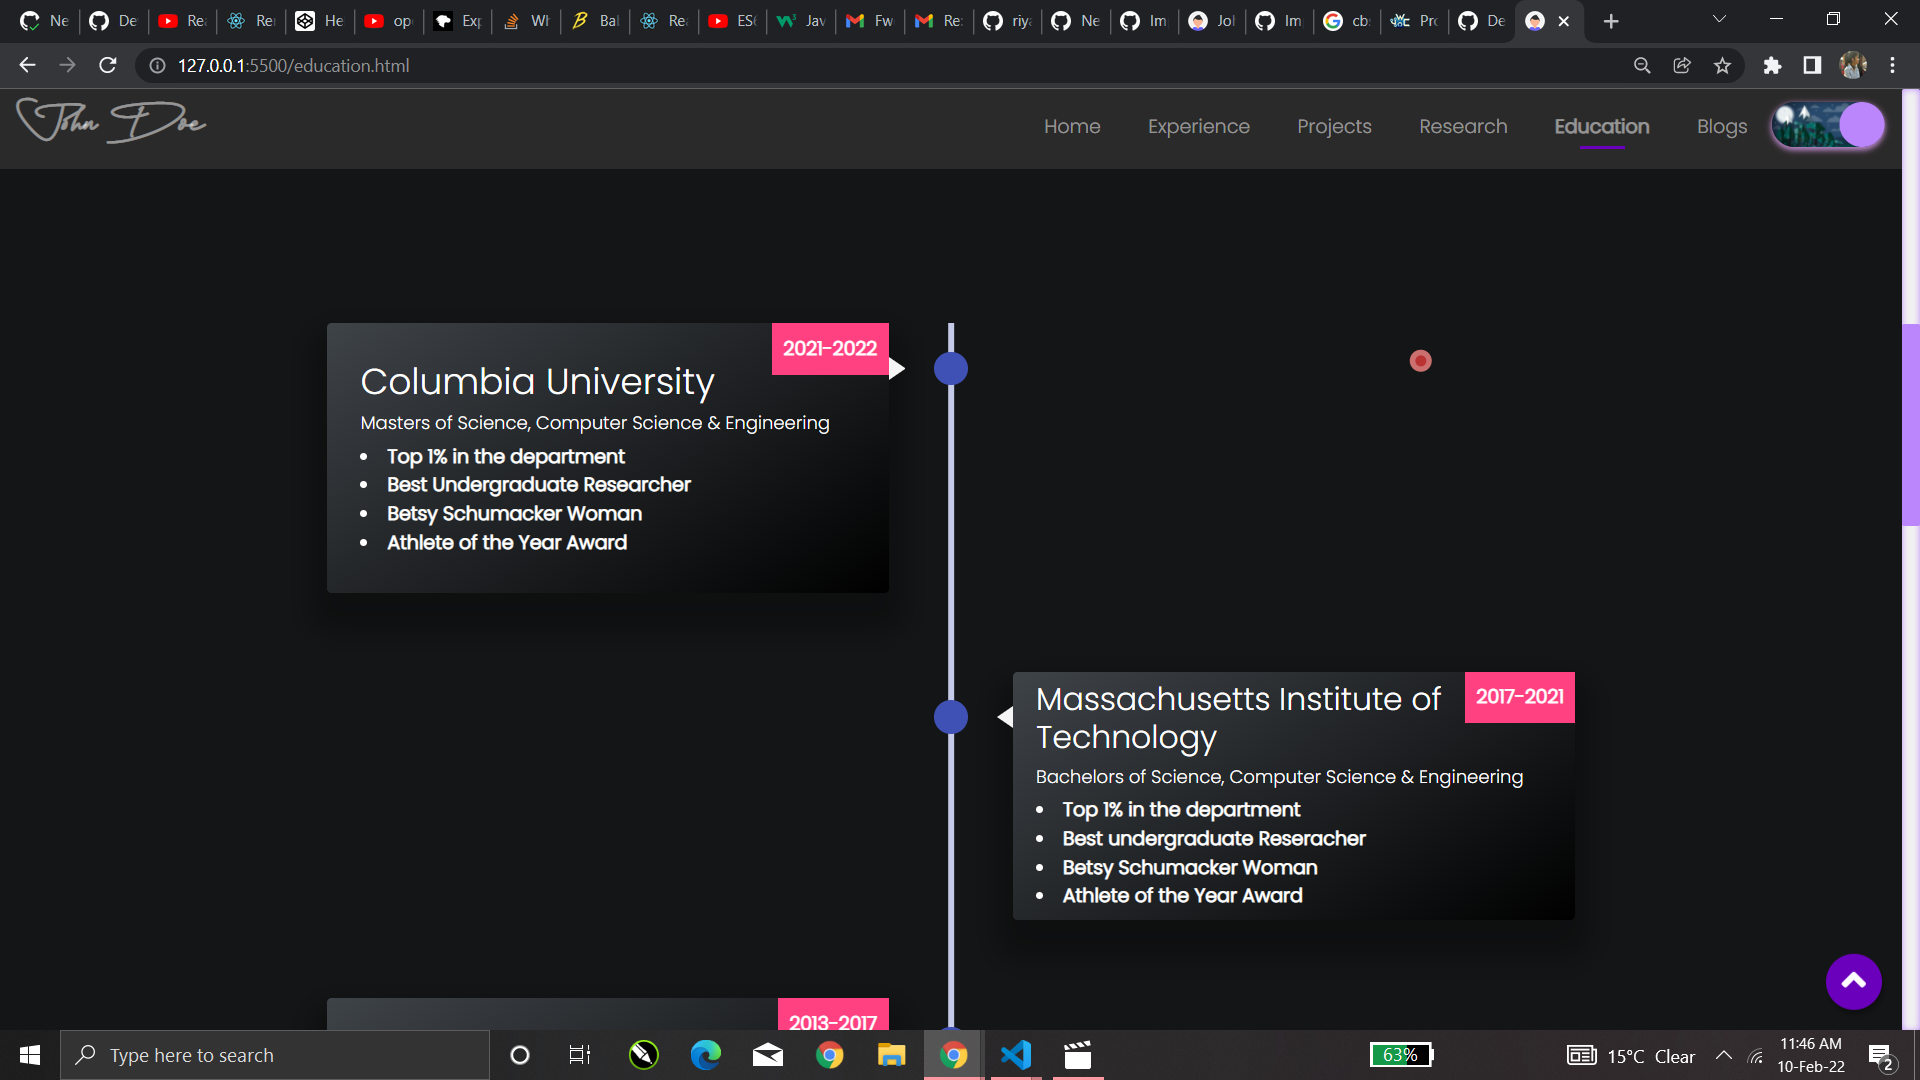Open File Explorer from taskbar
The image size is (1920, 1080).
[891, 1055]
